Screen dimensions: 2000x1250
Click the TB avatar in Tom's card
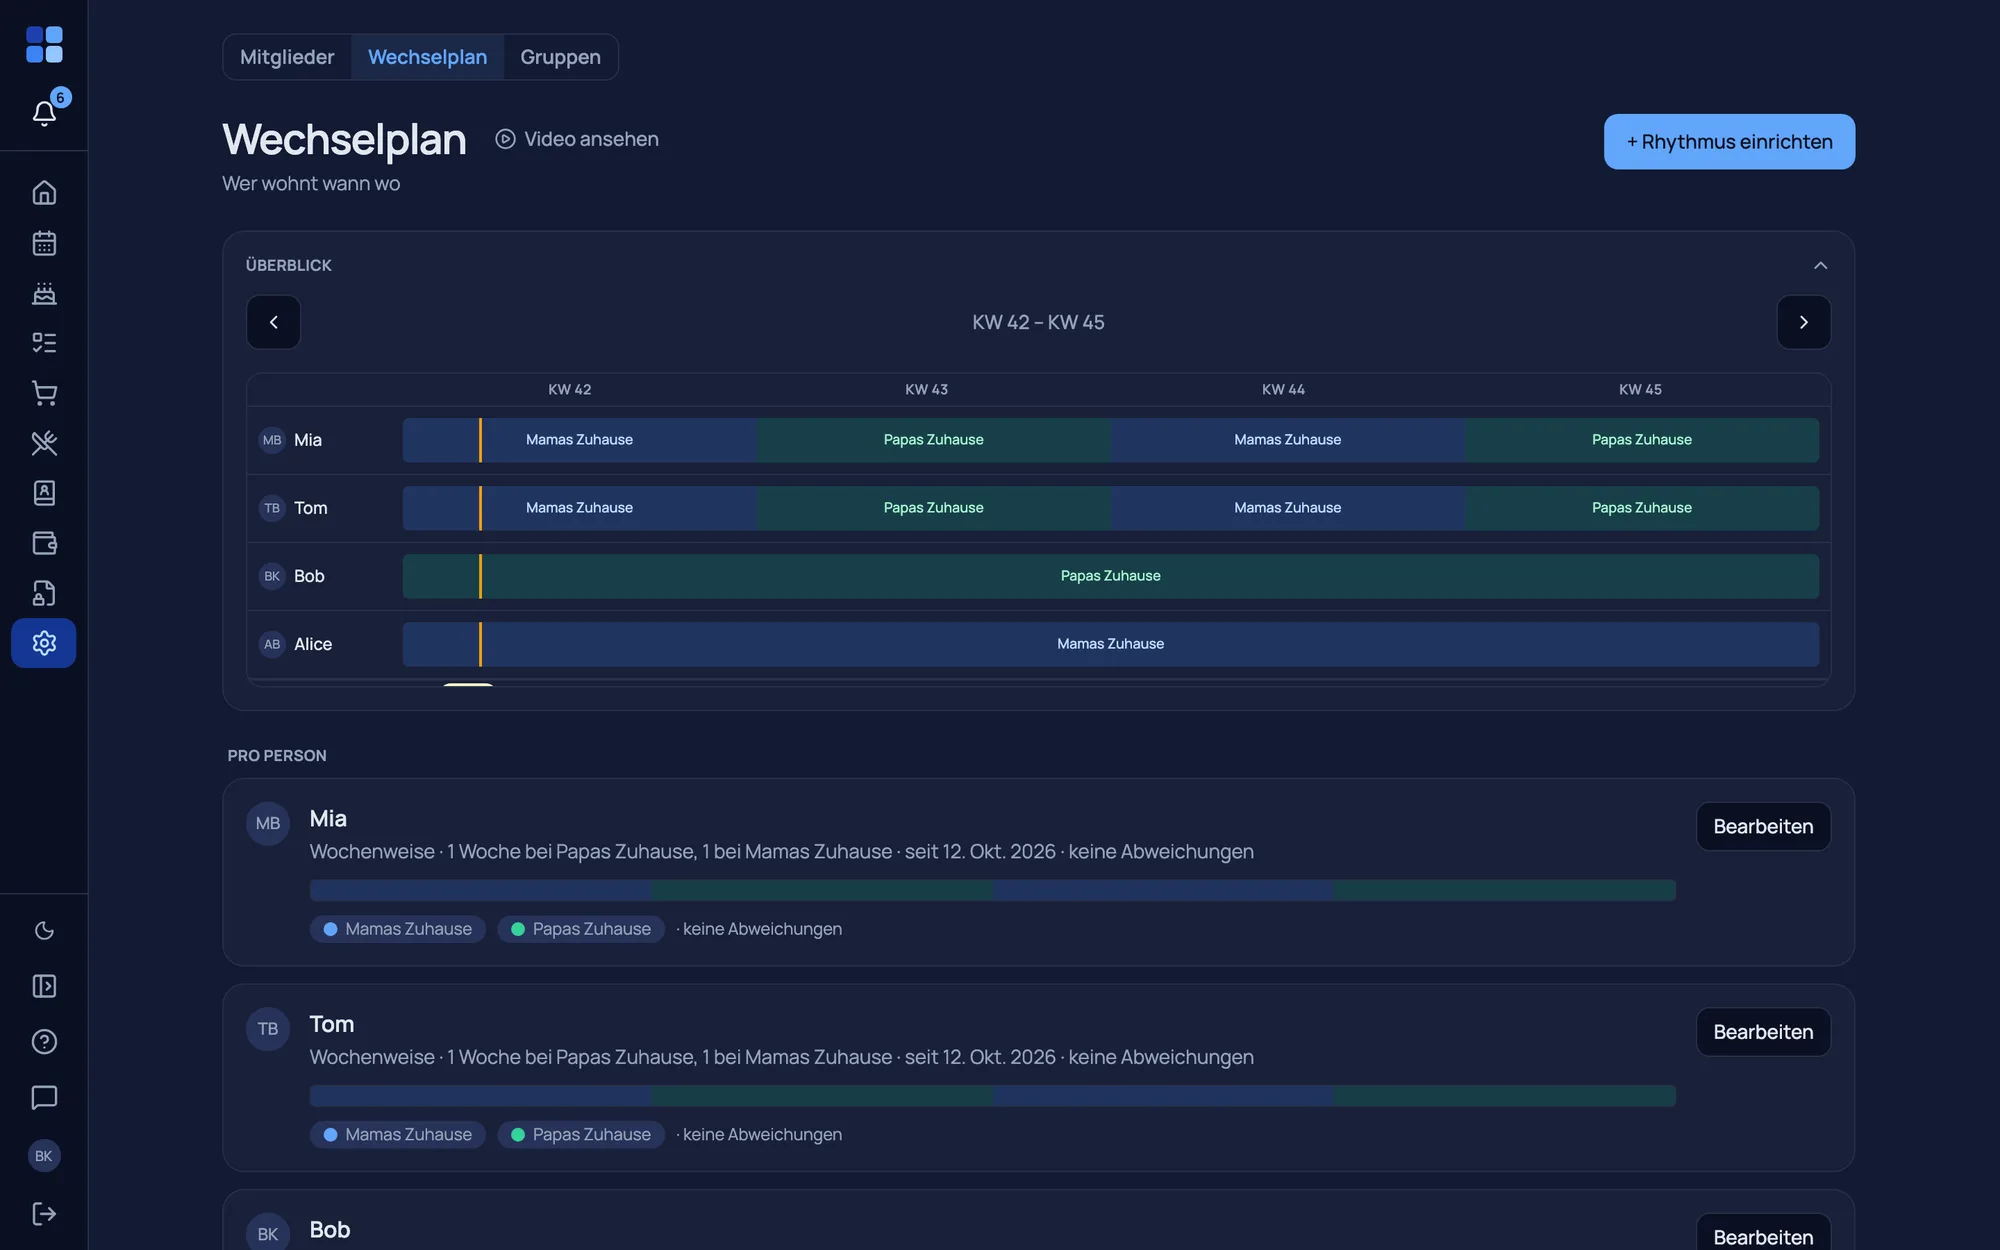coord(268,1028)
